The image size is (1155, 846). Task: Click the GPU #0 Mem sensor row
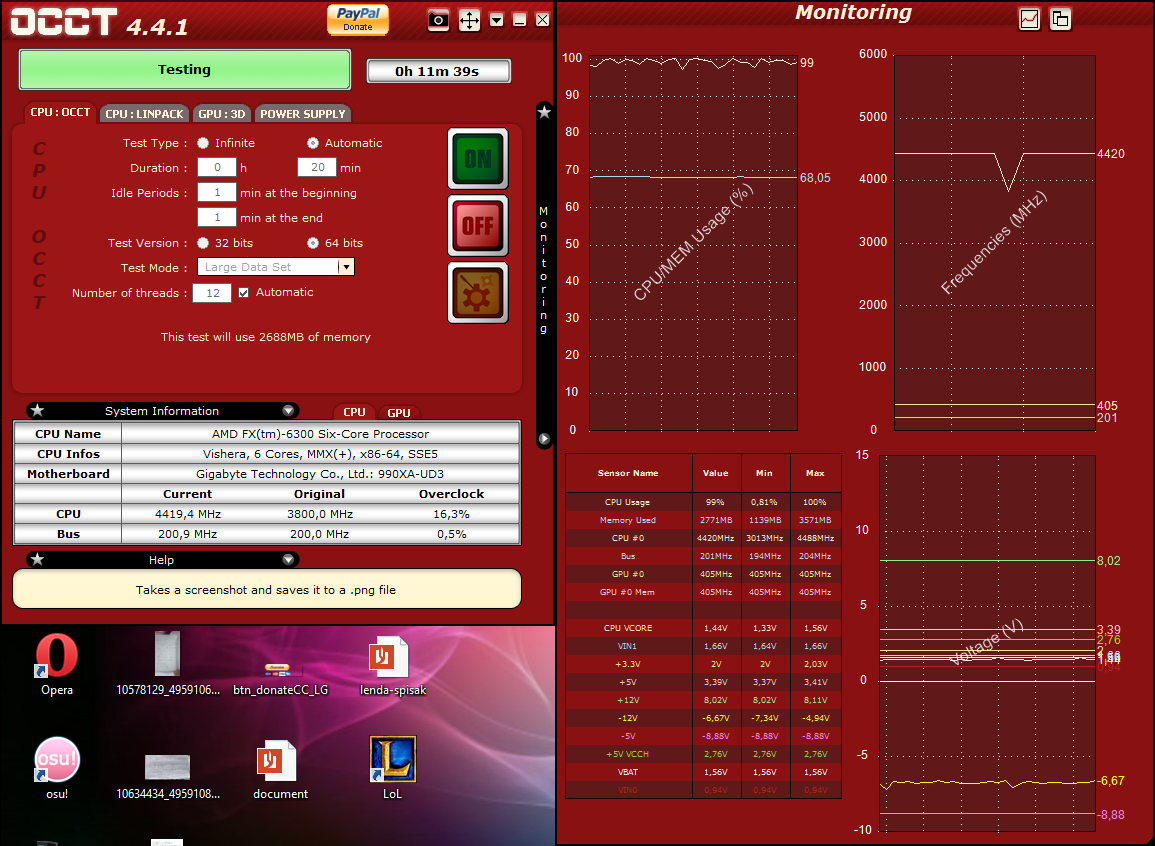point(703,592)
